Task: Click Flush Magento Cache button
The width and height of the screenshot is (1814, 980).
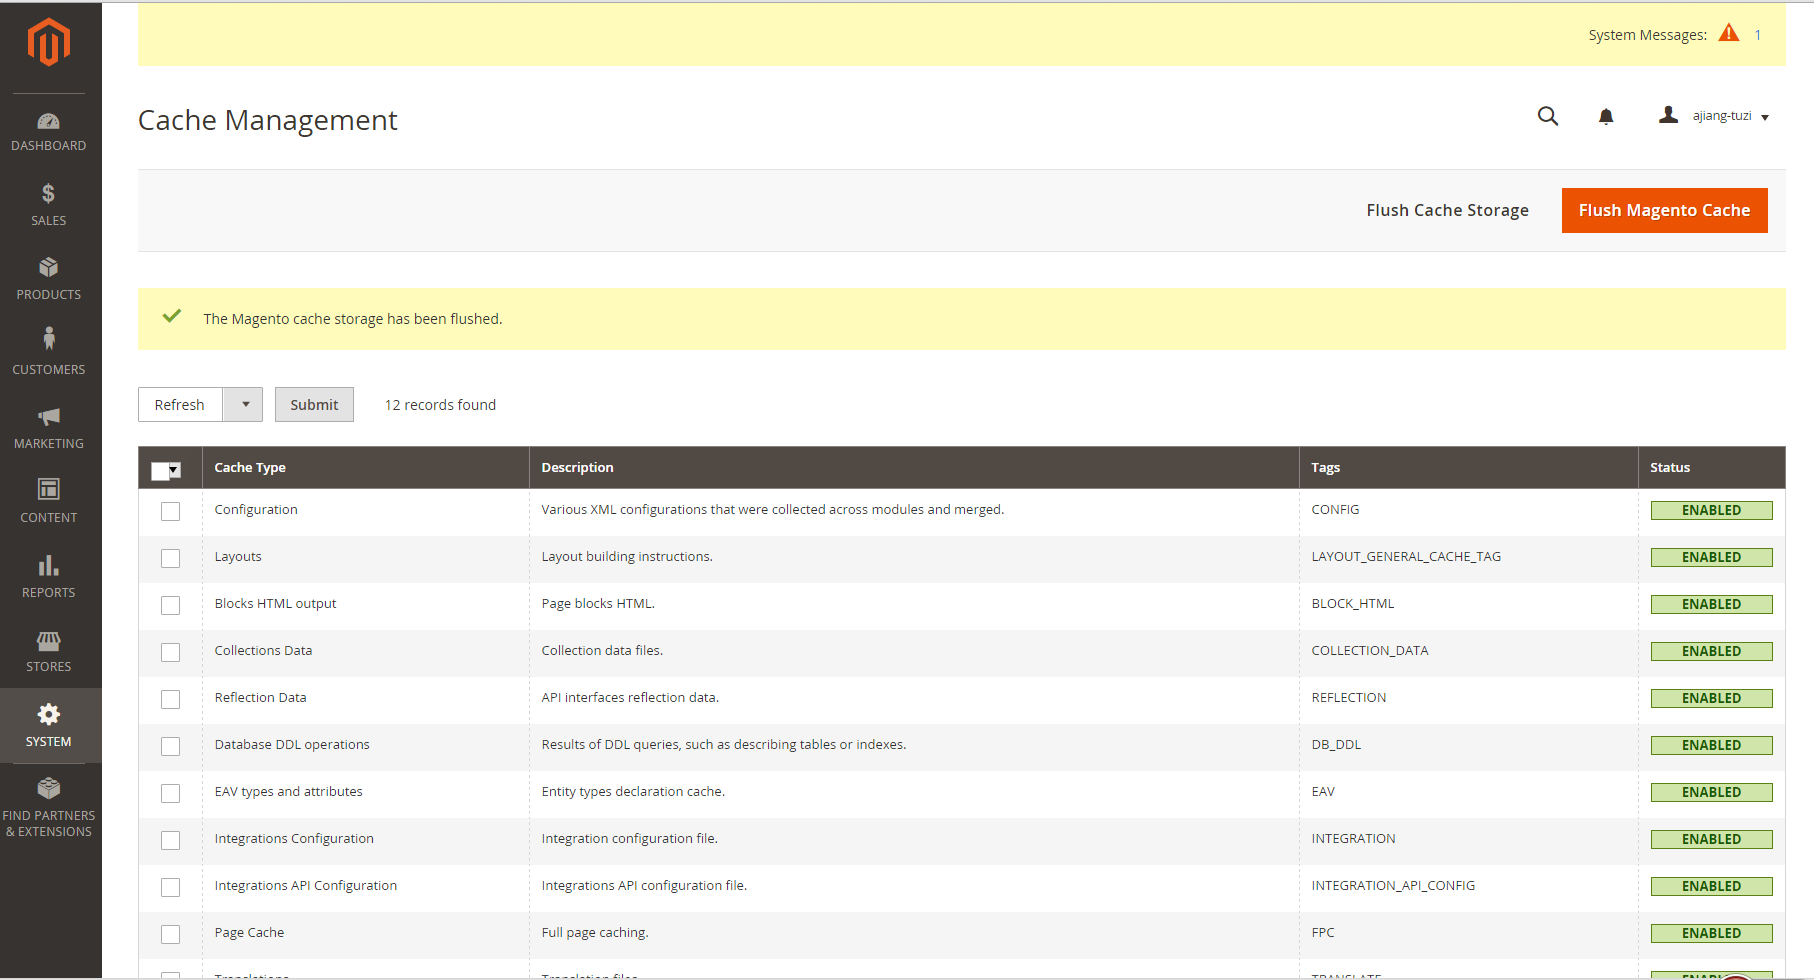Action: 1664,210
